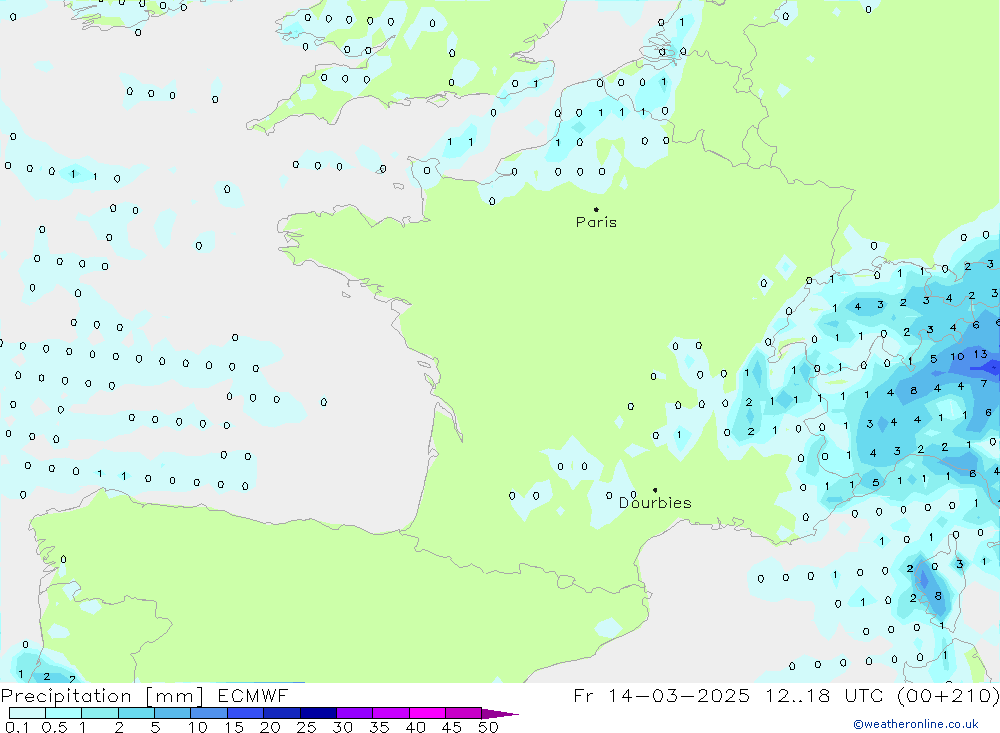Viewport: 1000px width, 733px height.
Task: Pick the 20–25 mm legend color
Action: point(282,713)
